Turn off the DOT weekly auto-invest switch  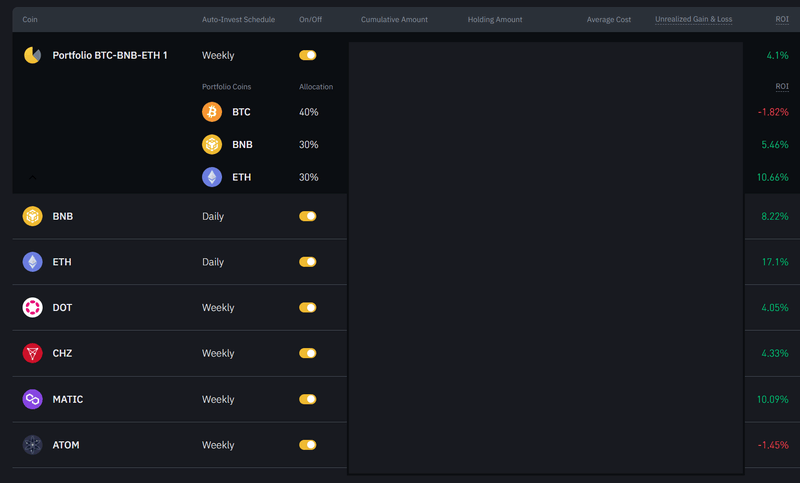(308, 308)
